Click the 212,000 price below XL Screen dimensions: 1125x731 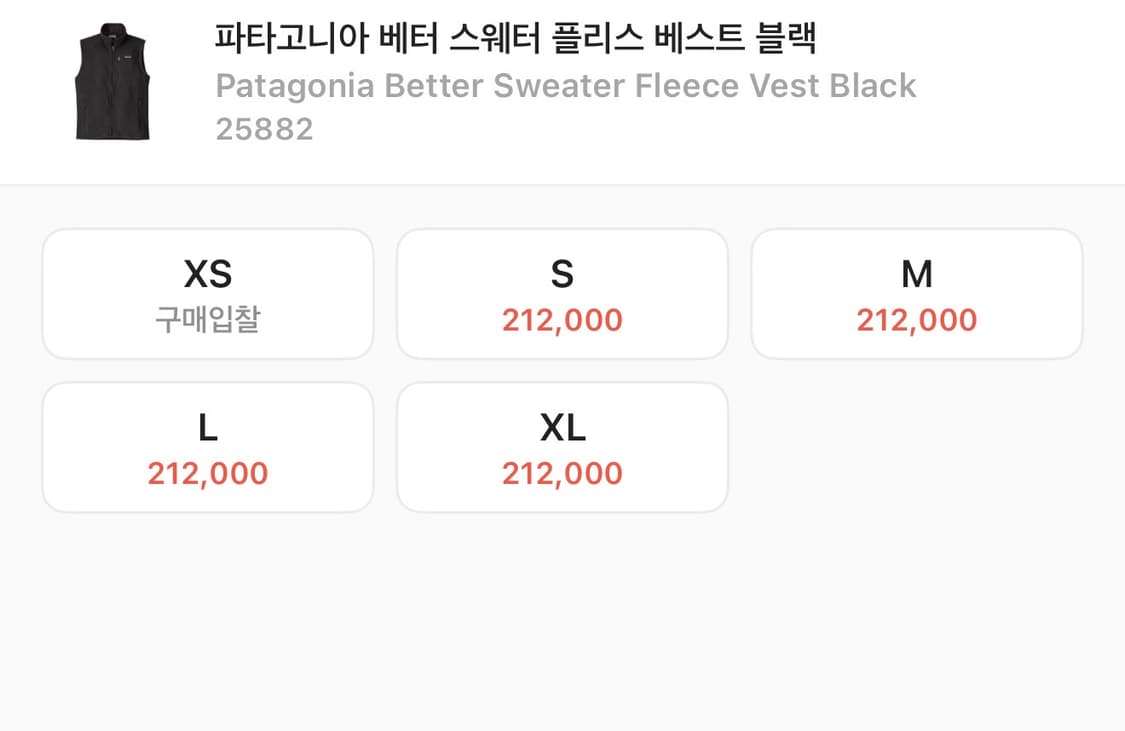pyautogui.click(x=562, y=472)
